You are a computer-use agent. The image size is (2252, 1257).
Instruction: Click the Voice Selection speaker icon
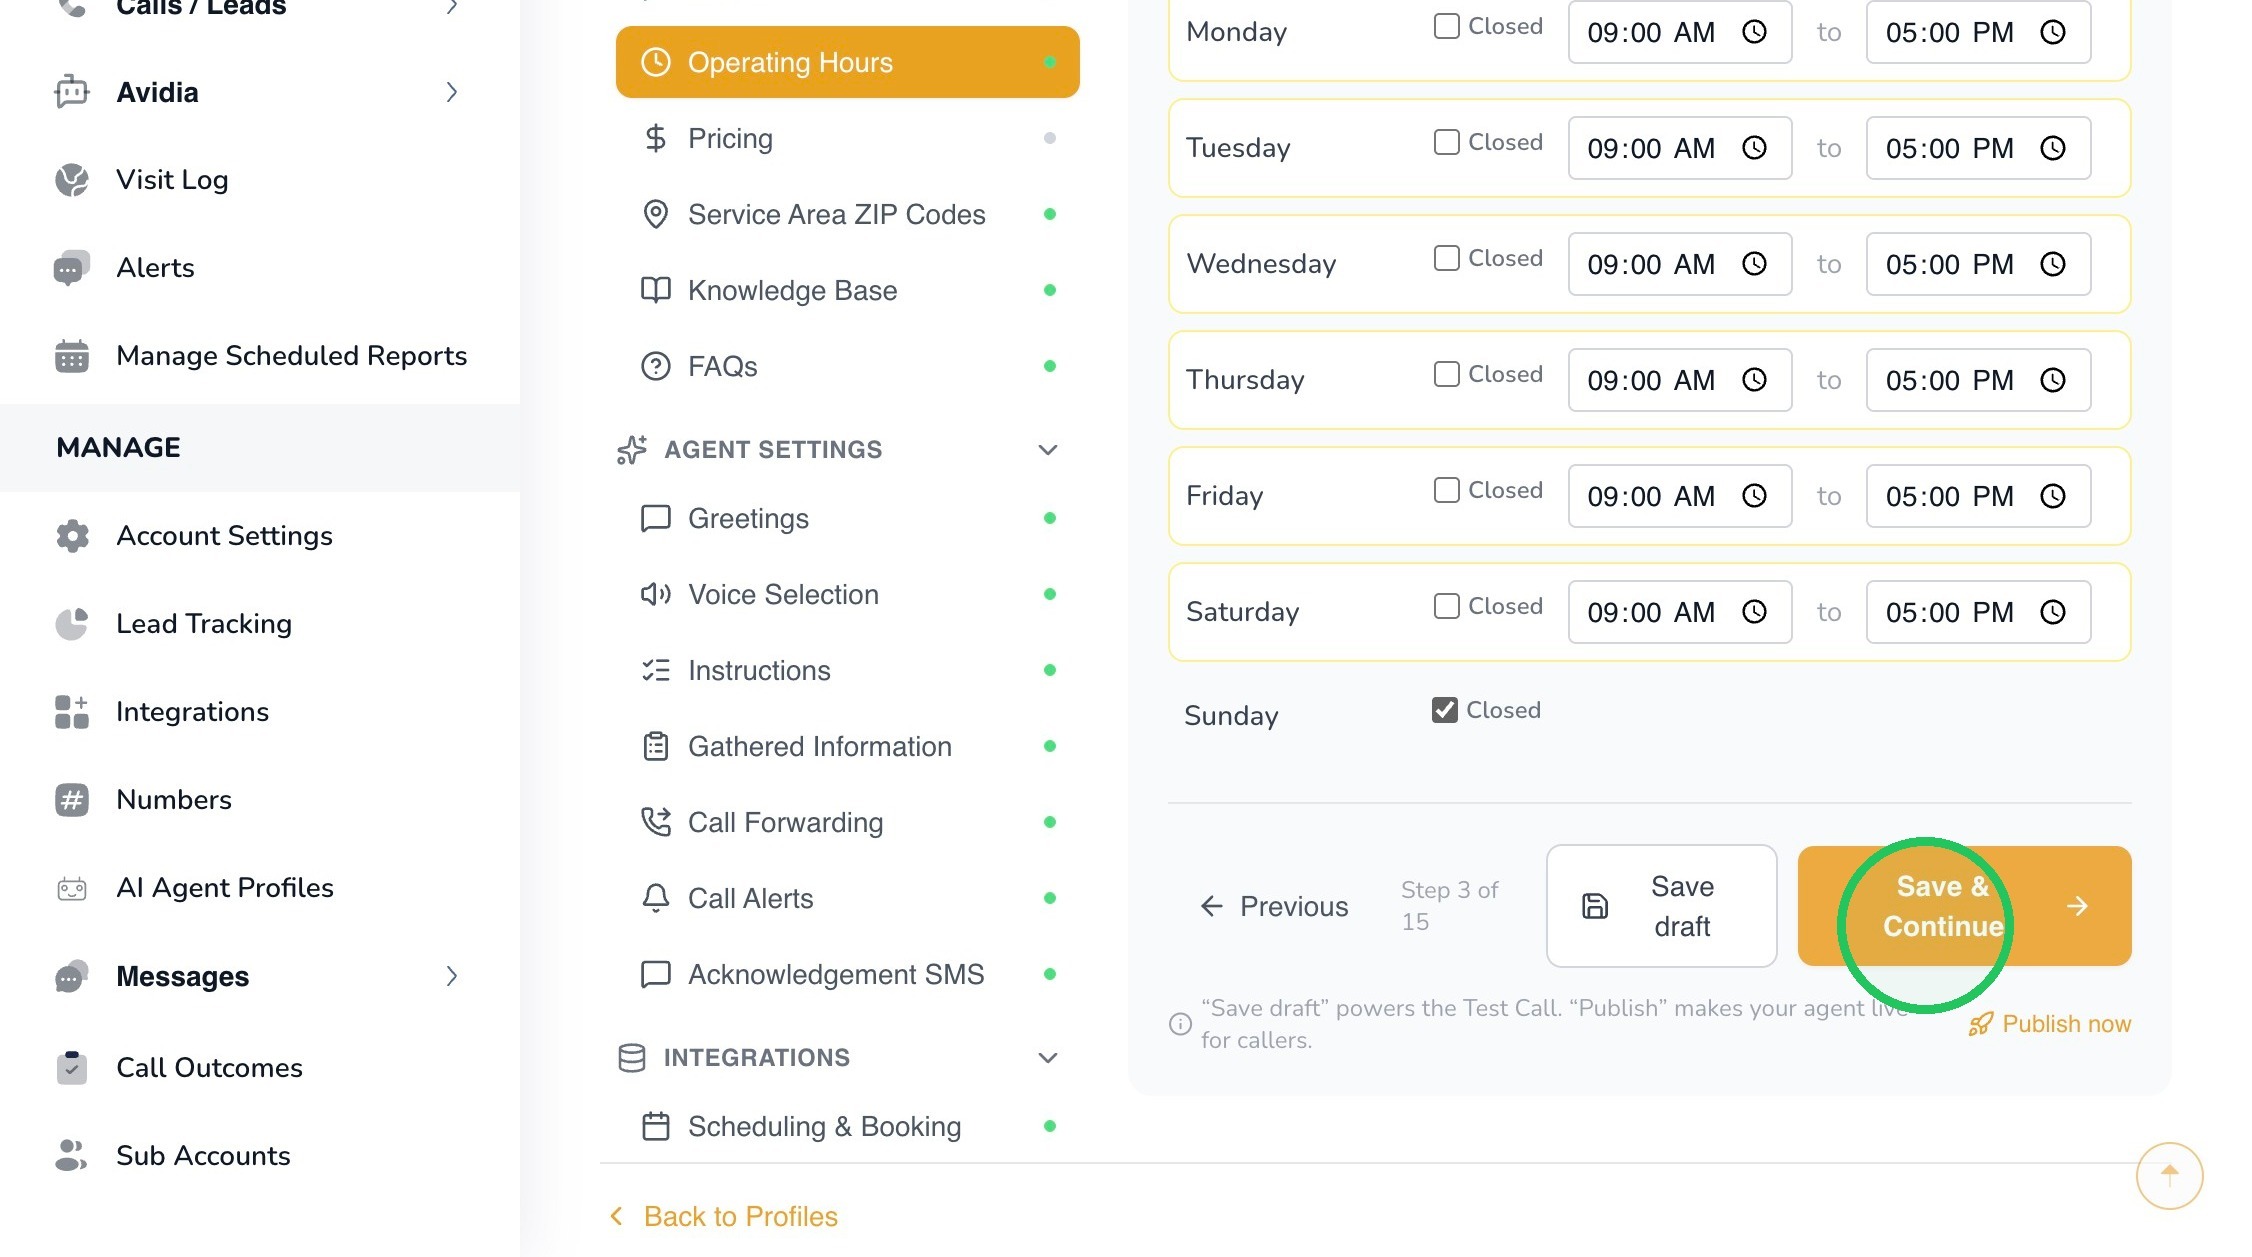[x=655, y=594]
